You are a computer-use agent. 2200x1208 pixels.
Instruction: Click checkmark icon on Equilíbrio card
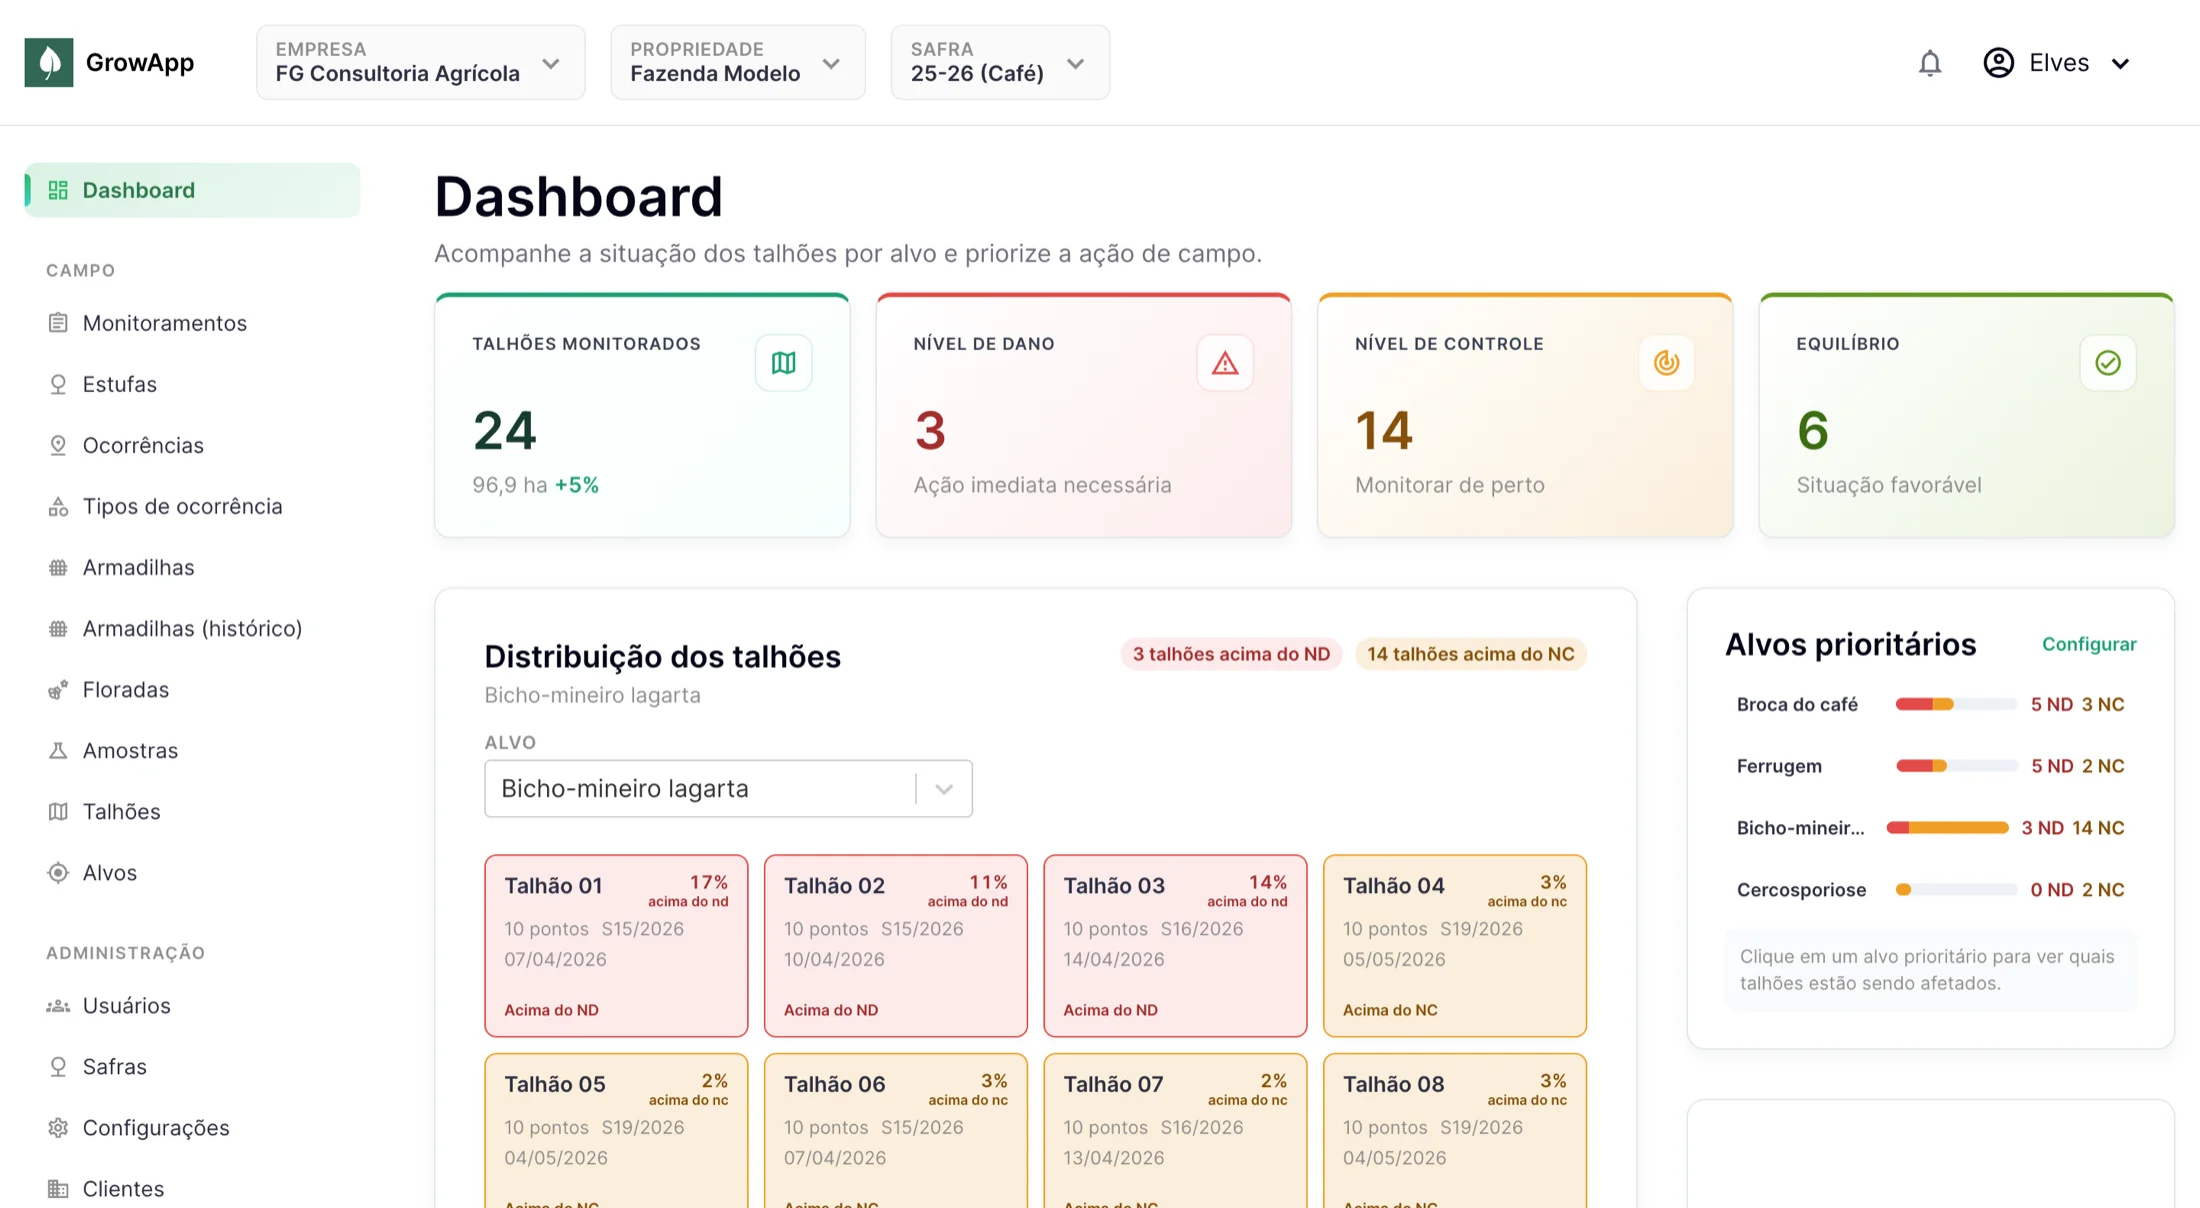click(2108, 363)
